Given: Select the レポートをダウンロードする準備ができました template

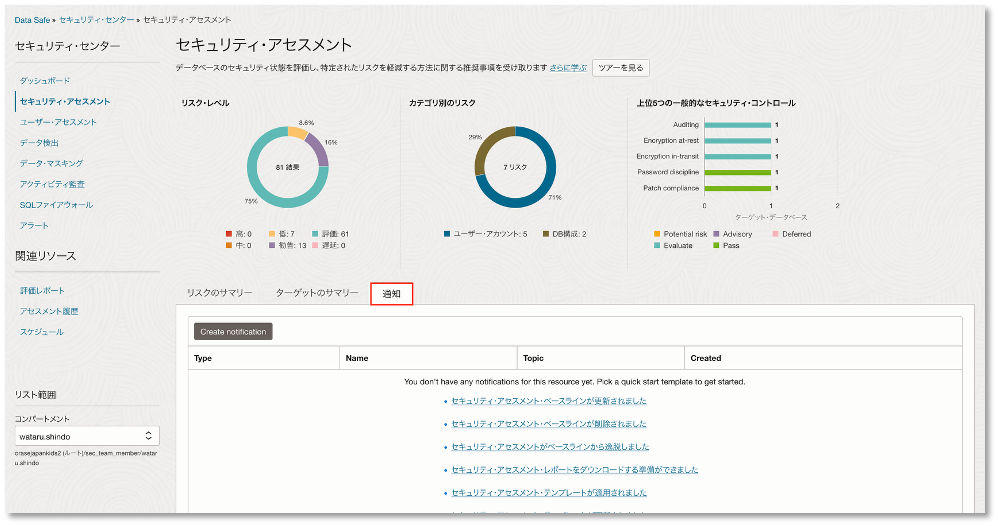Looking at the screenshot, I should pos(574,469).
